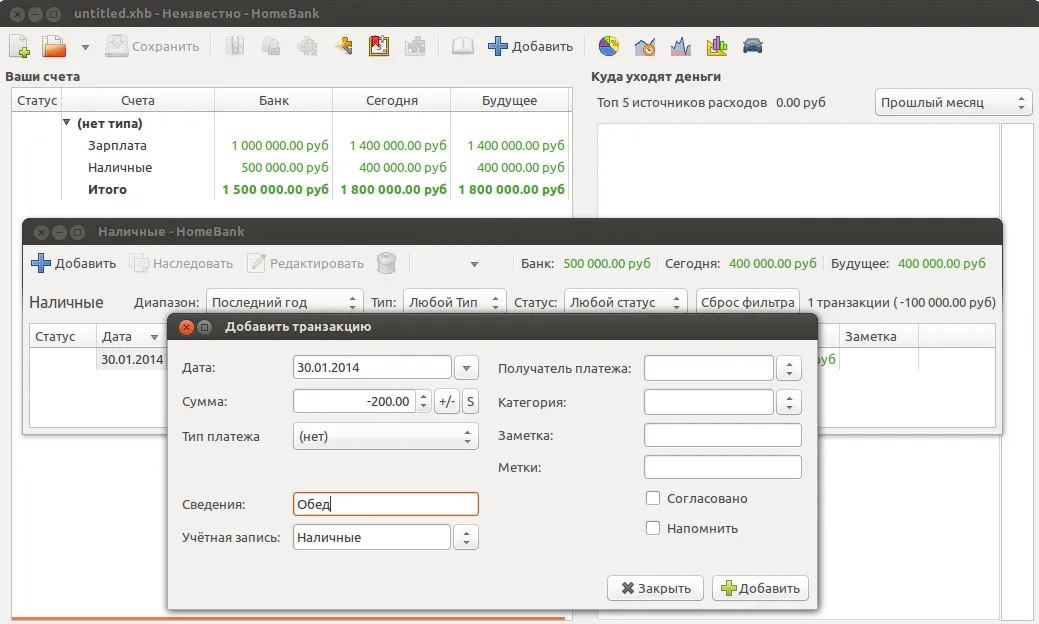
Task: Create a new file using the toolbar icon
Action: (19, 46)
